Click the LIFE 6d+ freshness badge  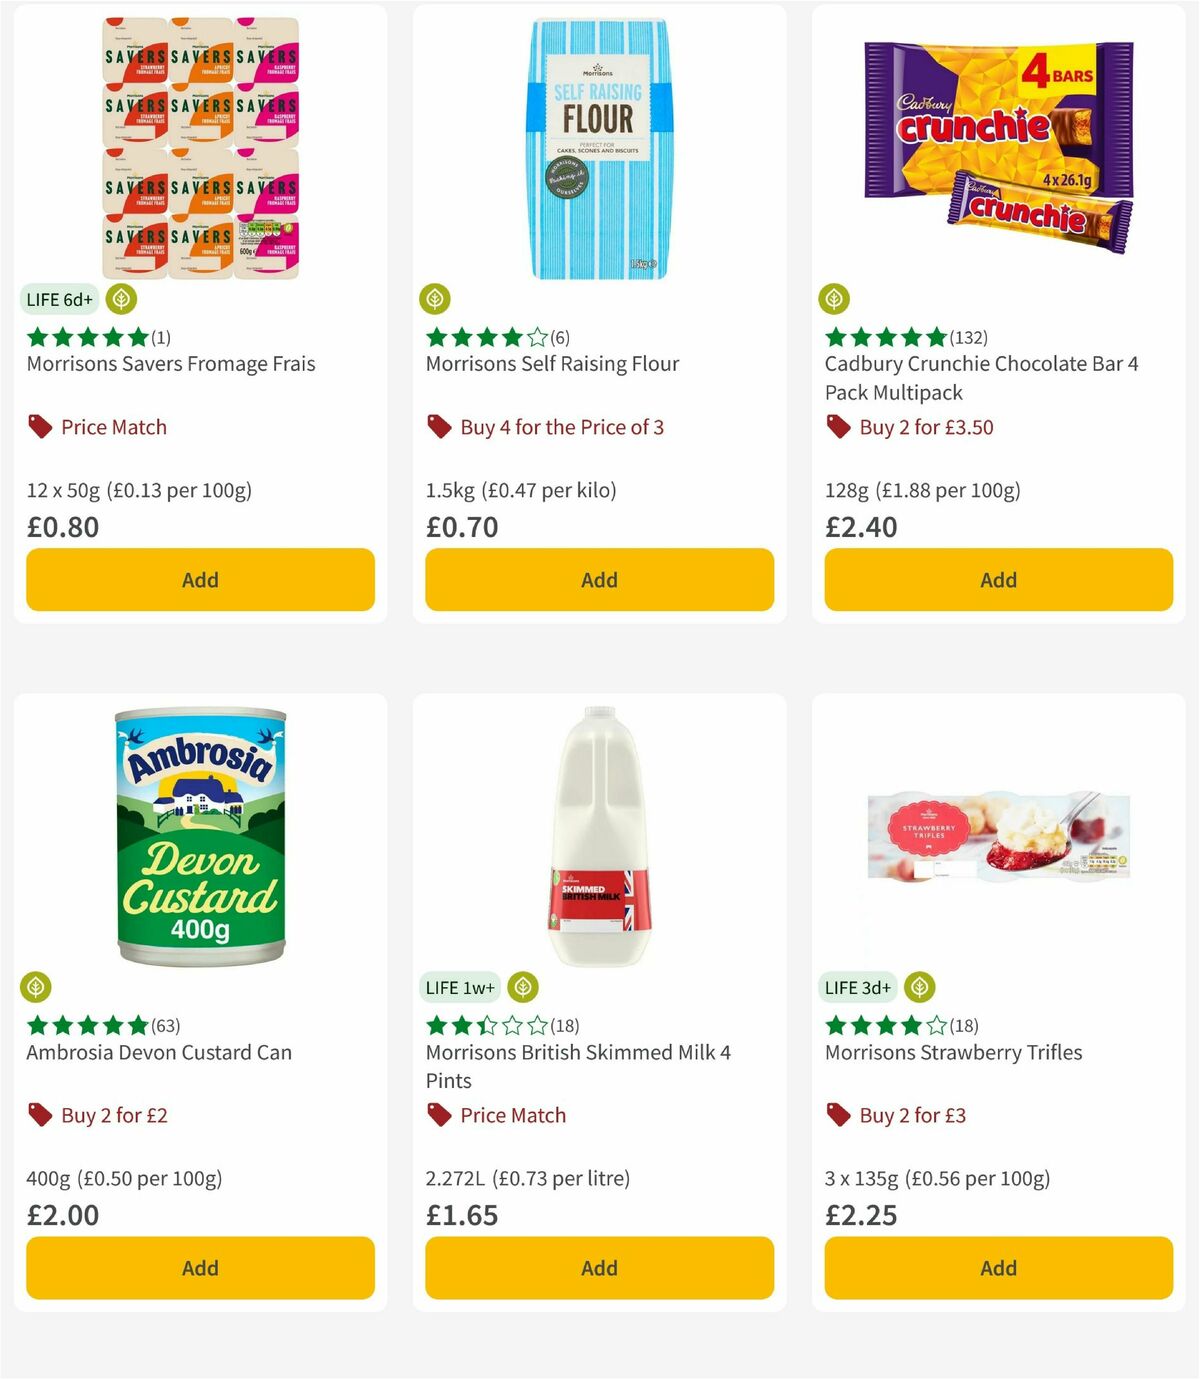pos(59,298)
